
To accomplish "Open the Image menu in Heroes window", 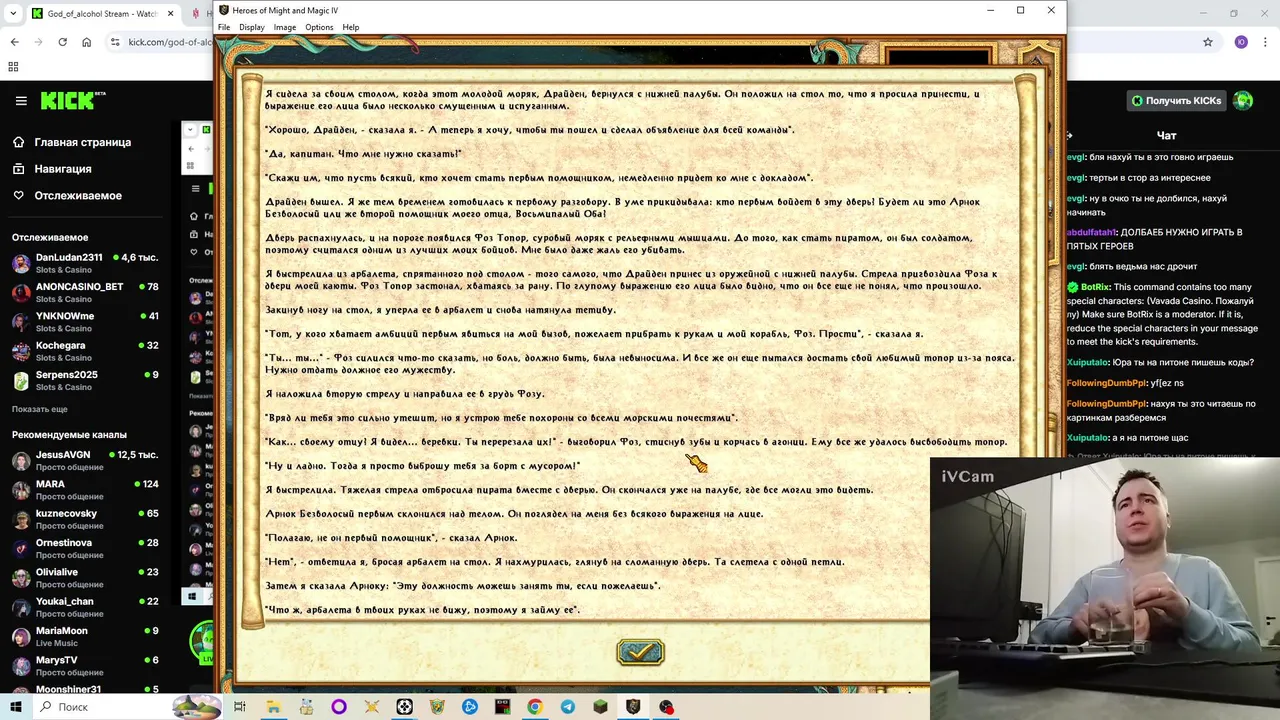I will click(x=285, y=27).
